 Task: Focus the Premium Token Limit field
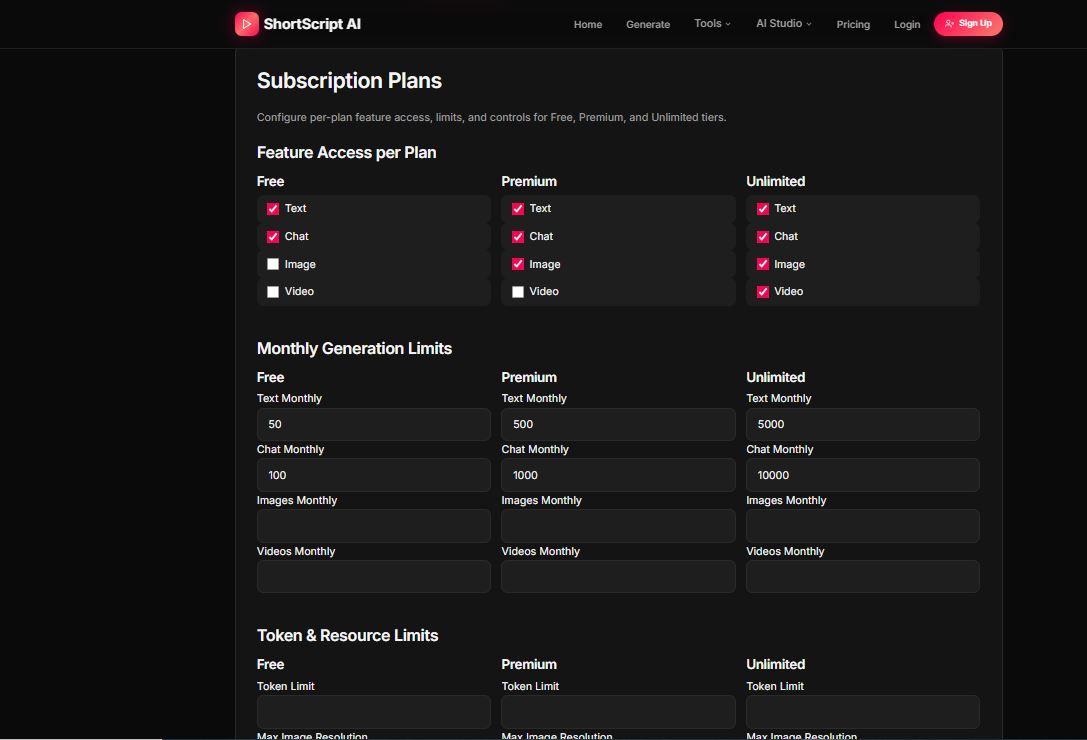[617, 712]
